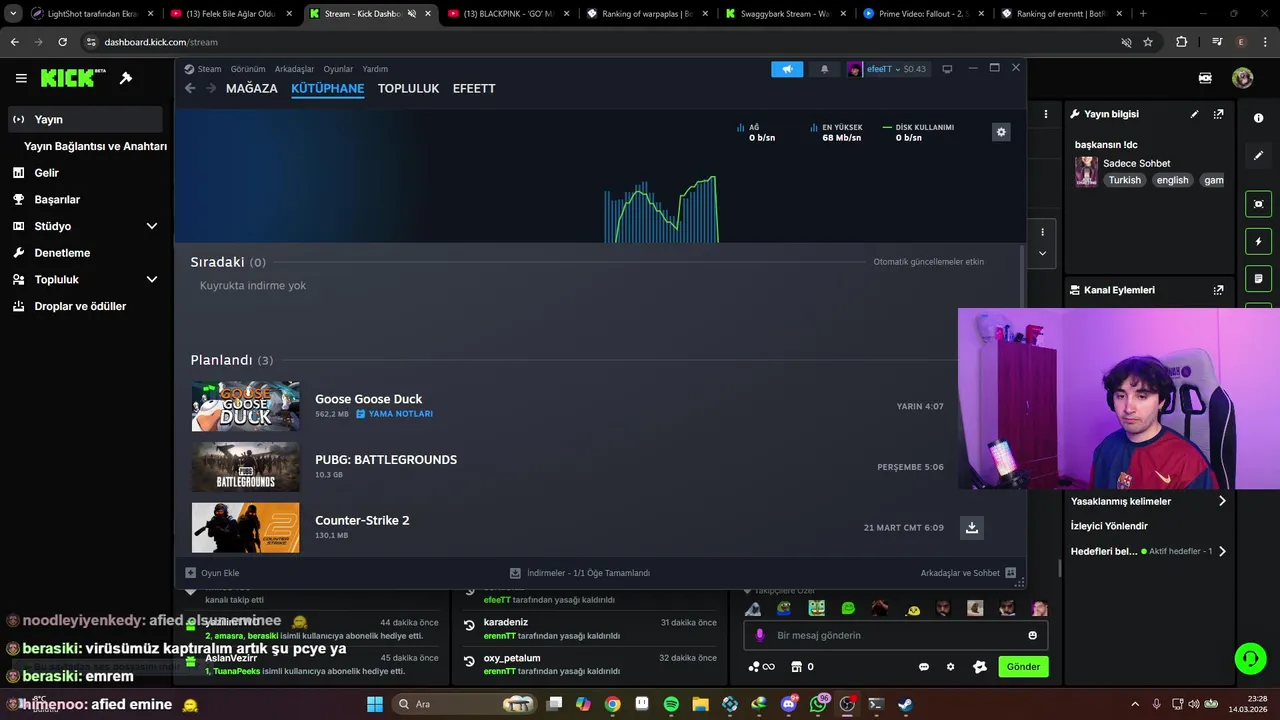Click the Turkish tag
Screen dimensions: 1280x720
point(1124,180)
